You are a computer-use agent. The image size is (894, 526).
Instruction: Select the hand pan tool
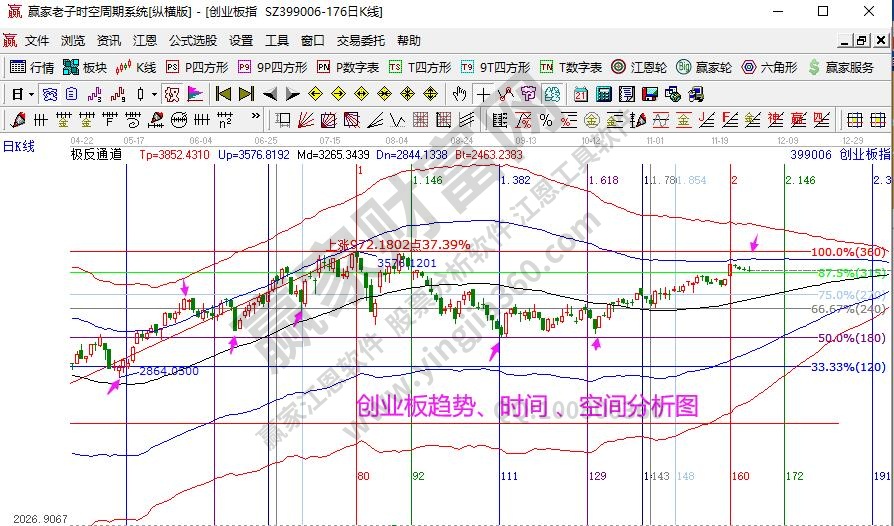pyautogui.click(x=459, y=94)
